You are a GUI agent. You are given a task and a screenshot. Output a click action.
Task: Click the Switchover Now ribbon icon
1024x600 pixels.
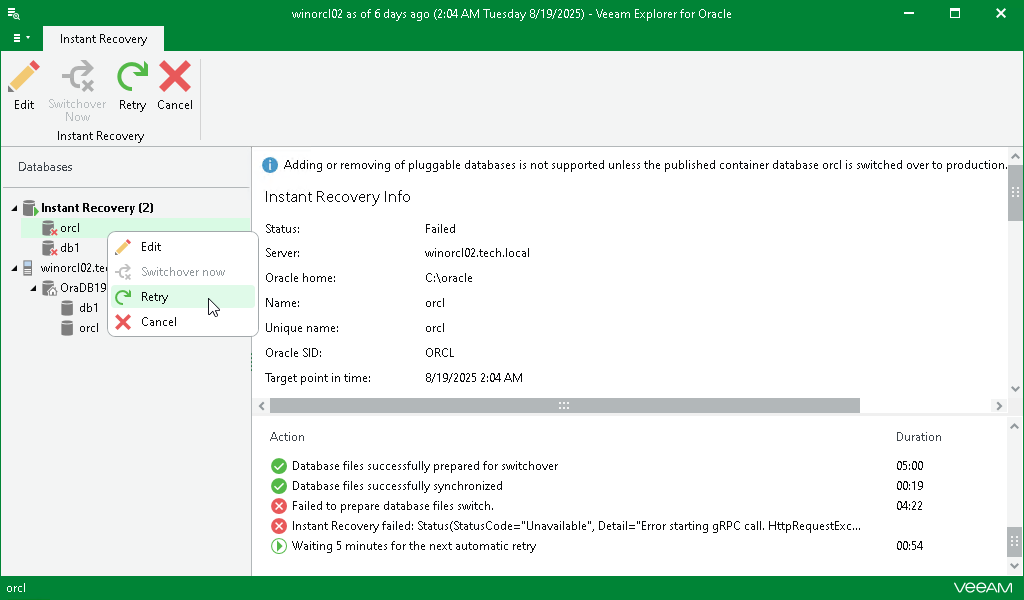[x=77, y=80]
